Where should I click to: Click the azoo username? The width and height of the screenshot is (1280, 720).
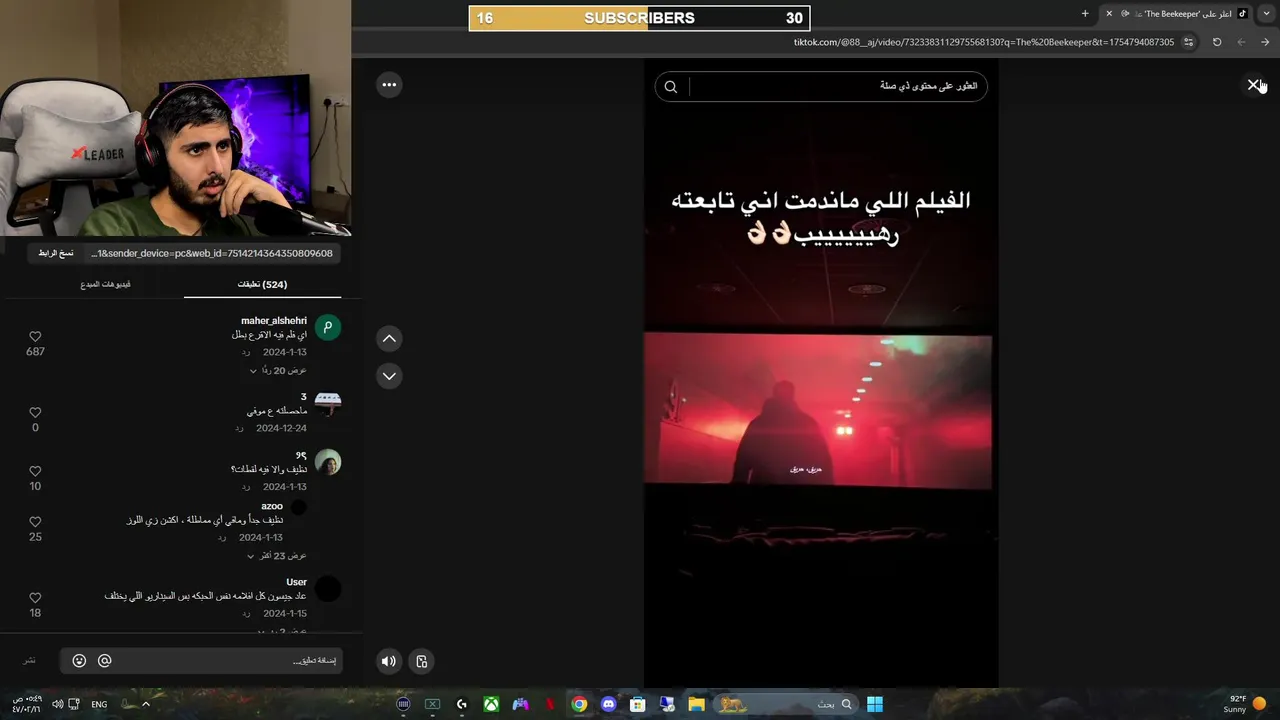(x=272, y=506)
